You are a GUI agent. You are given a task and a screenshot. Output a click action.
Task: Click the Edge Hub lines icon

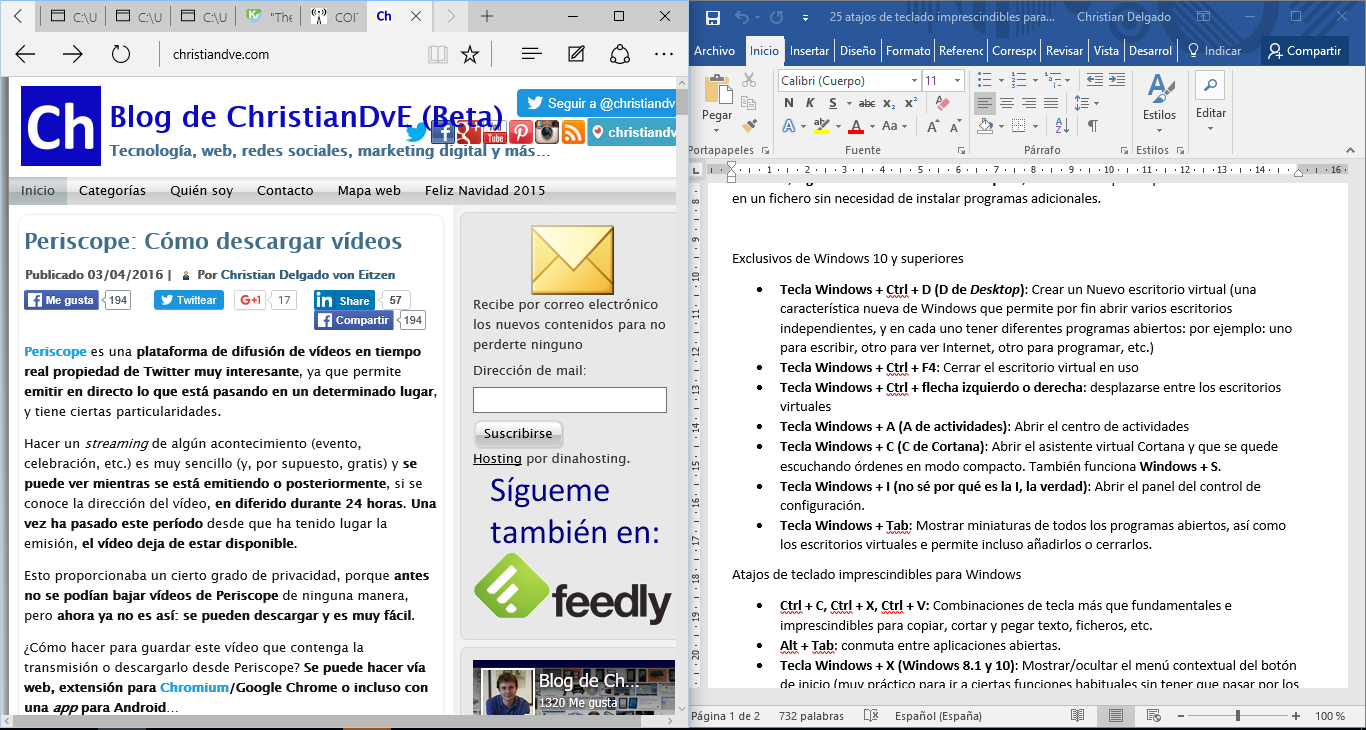(x=532, y=54)
